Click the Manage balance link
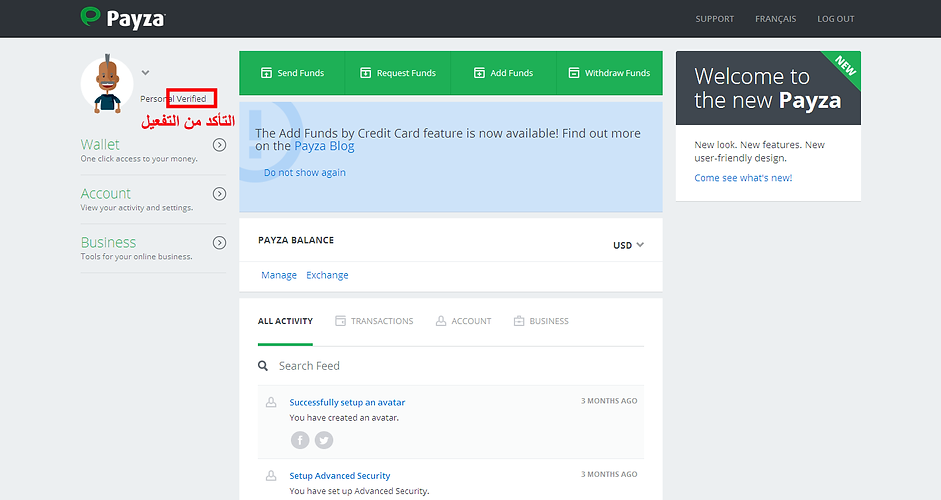 tap(279, 275)
